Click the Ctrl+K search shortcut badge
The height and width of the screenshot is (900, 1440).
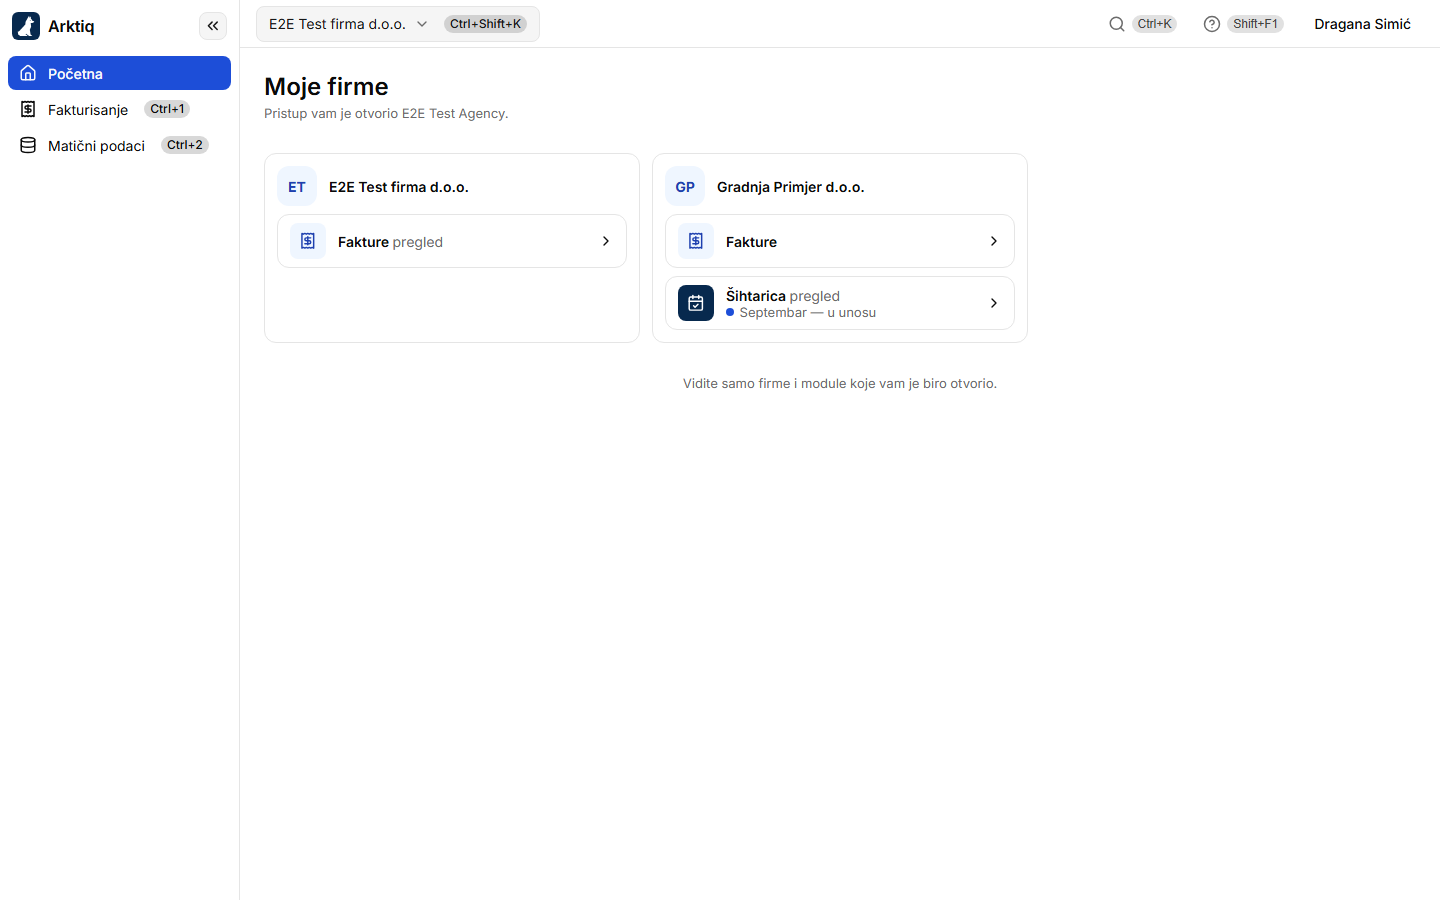click(x=1154, y=24)
